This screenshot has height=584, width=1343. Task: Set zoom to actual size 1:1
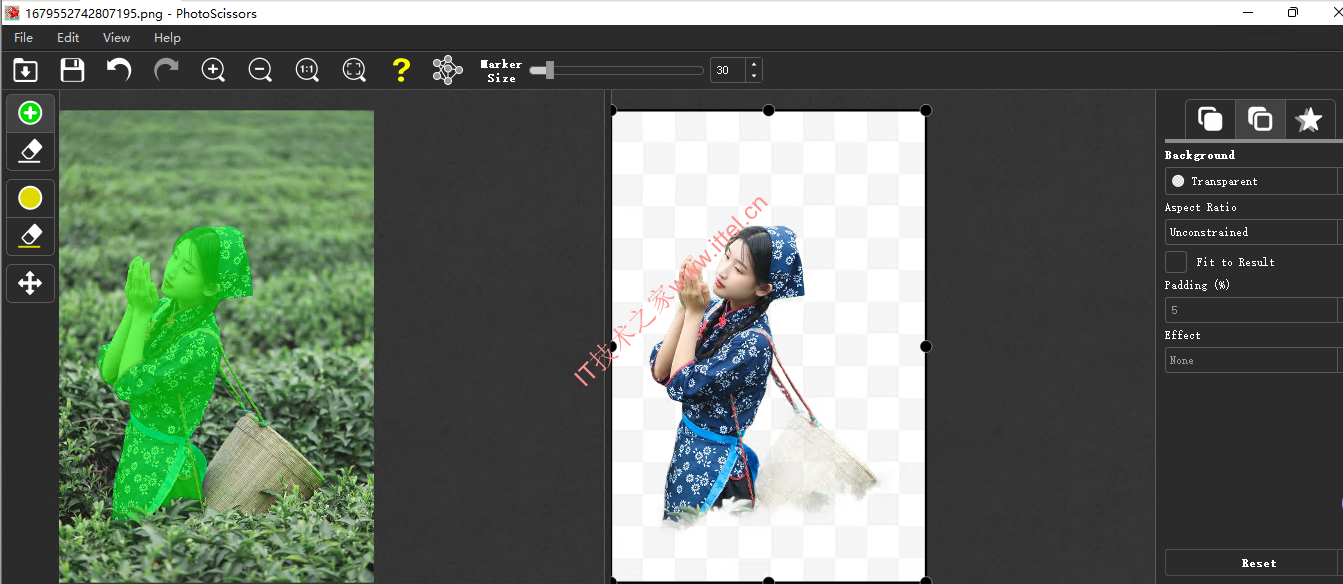(307, 70)
